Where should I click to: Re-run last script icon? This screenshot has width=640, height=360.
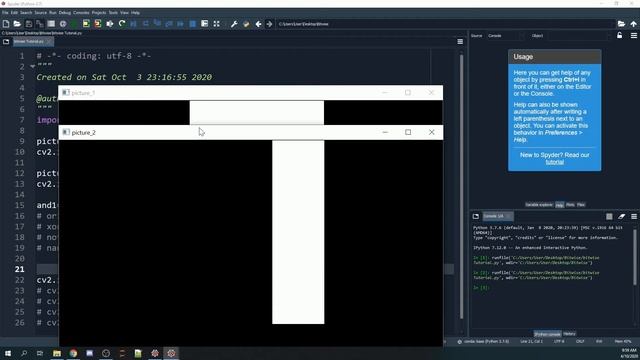click(122, 24)
